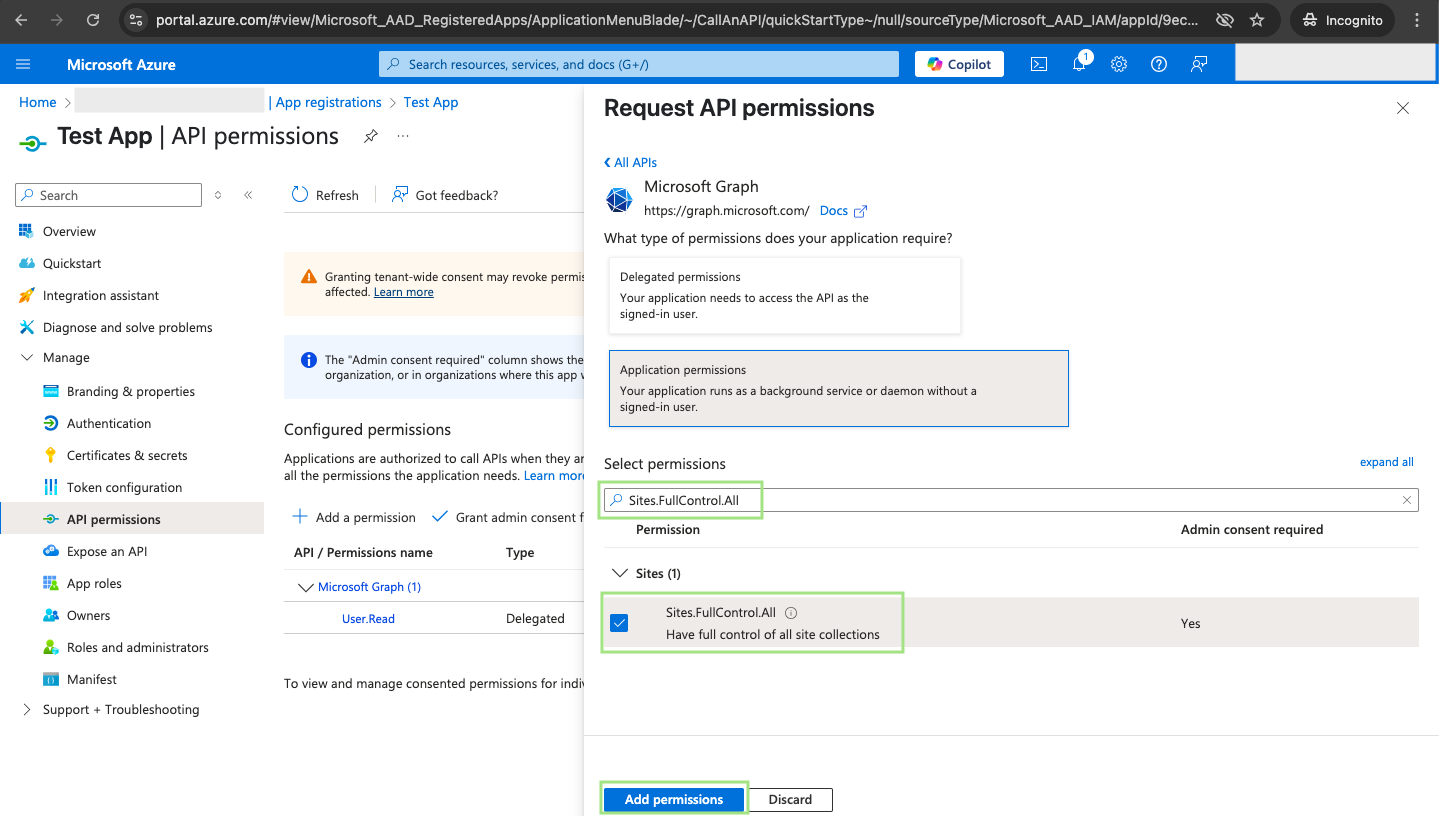This screenshot has height=816, width=1439.
Task: Click Add a permission
Action: (353, 517)
